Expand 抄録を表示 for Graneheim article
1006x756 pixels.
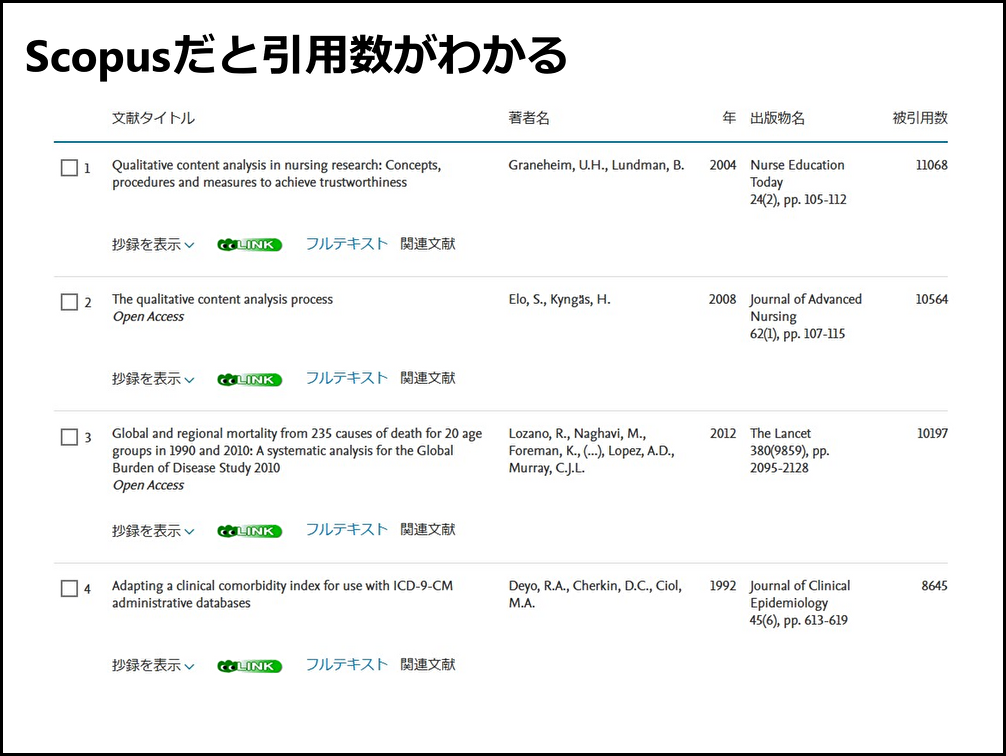153,245
